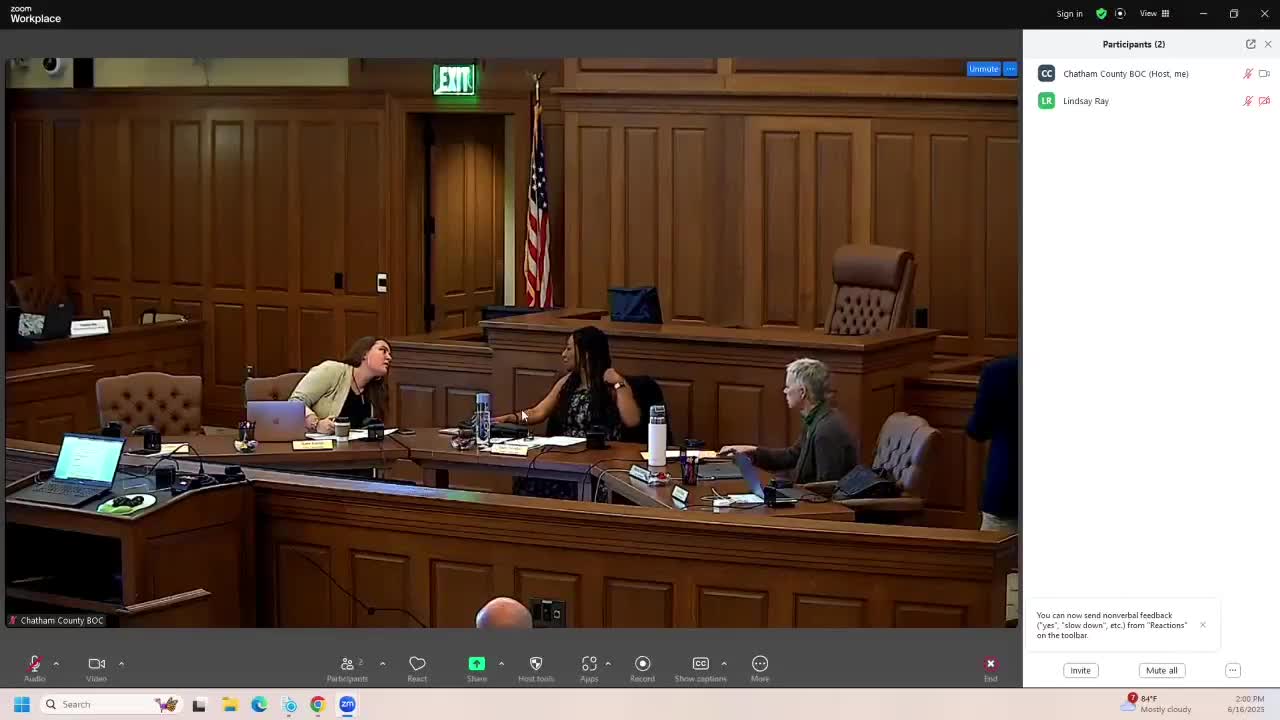The height and width of the screenshot is (720, 1280).
Task: Click Sign in at the top bar
Action: [1069, 14]
